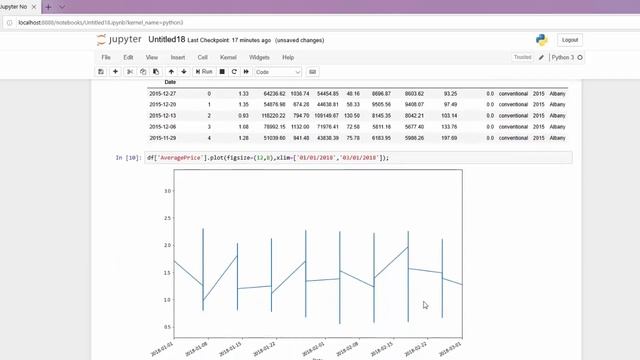Close the Jupyter Notebook browser tab

pyautogui.click(x=34, y=7)
